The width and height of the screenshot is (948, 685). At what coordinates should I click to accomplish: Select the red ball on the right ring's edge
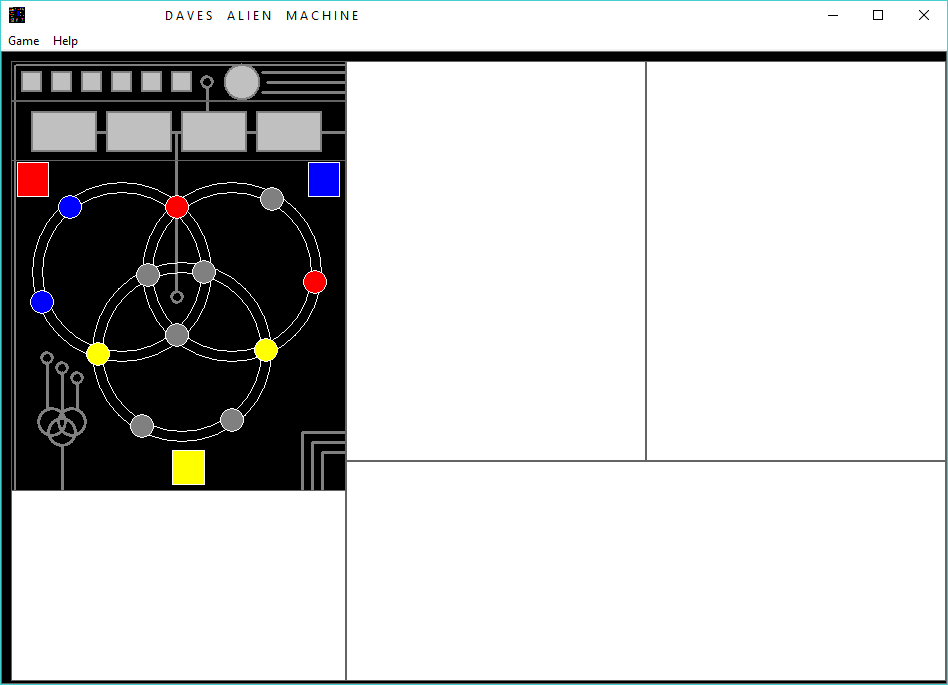pyautogui.click(x=315, y=282)
